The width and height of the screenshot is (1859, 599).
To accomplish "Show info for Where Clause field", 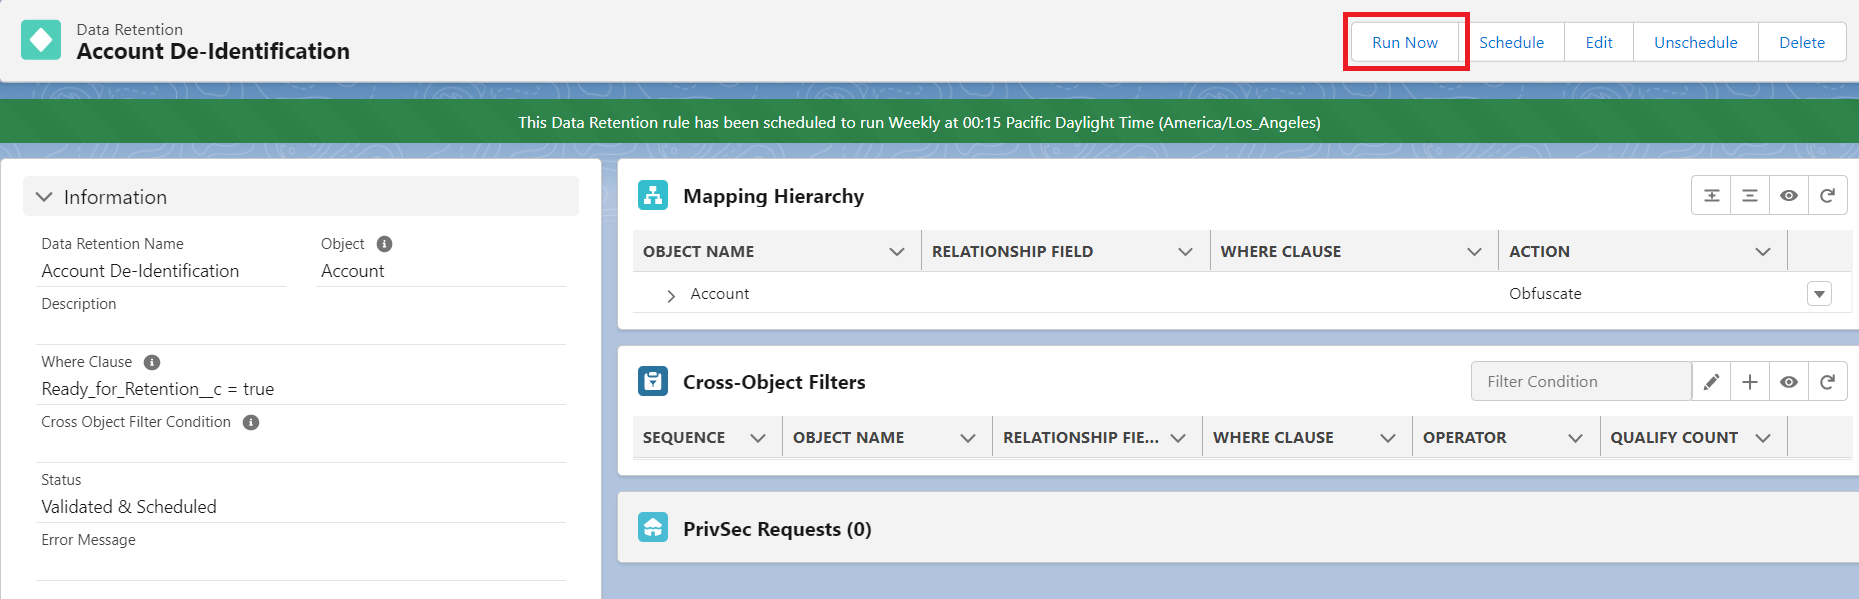I will 152,362.
